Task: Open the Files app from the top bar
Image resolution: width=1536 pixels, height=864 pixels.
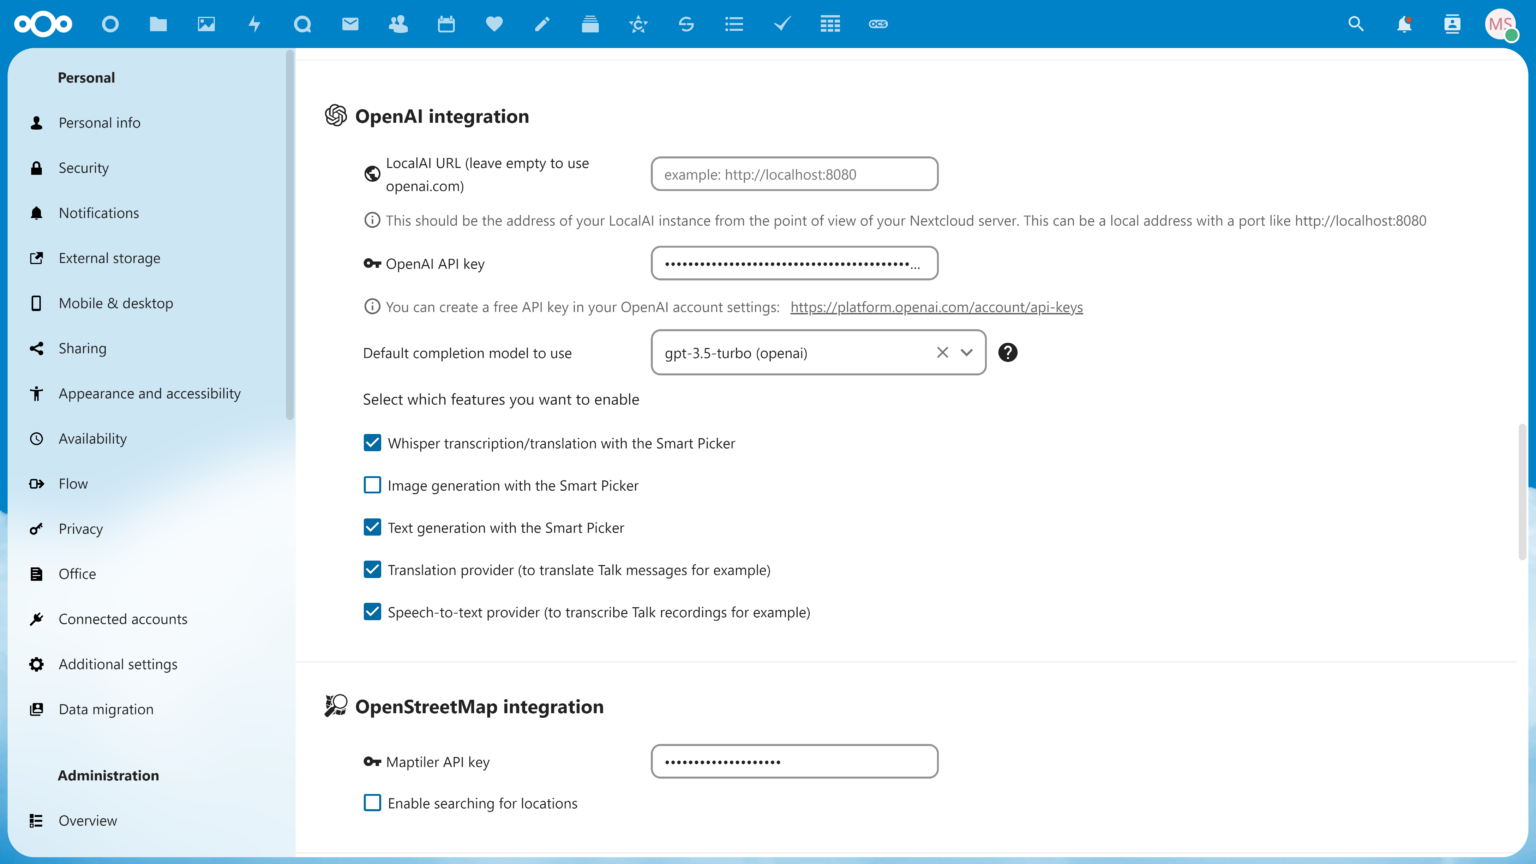Action: 158,23
